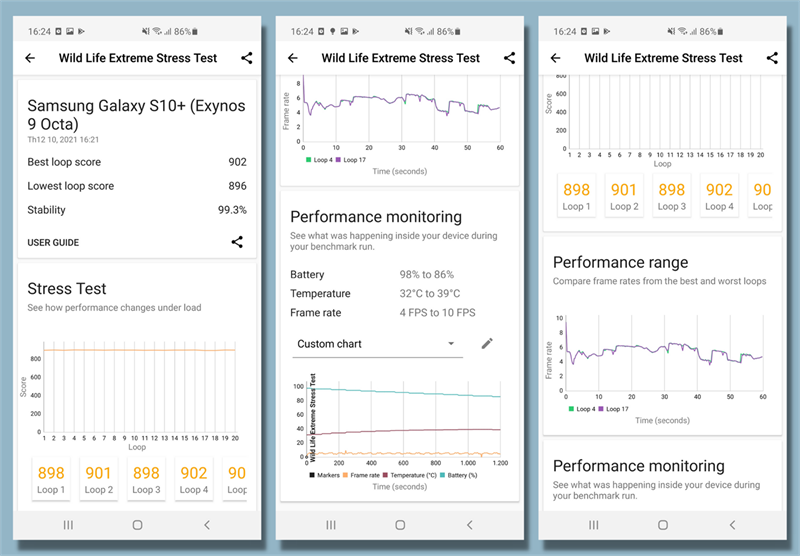800x556 pixels.
Task: Tap battery 86% indicator on middle phone
Action: (448, 32)
